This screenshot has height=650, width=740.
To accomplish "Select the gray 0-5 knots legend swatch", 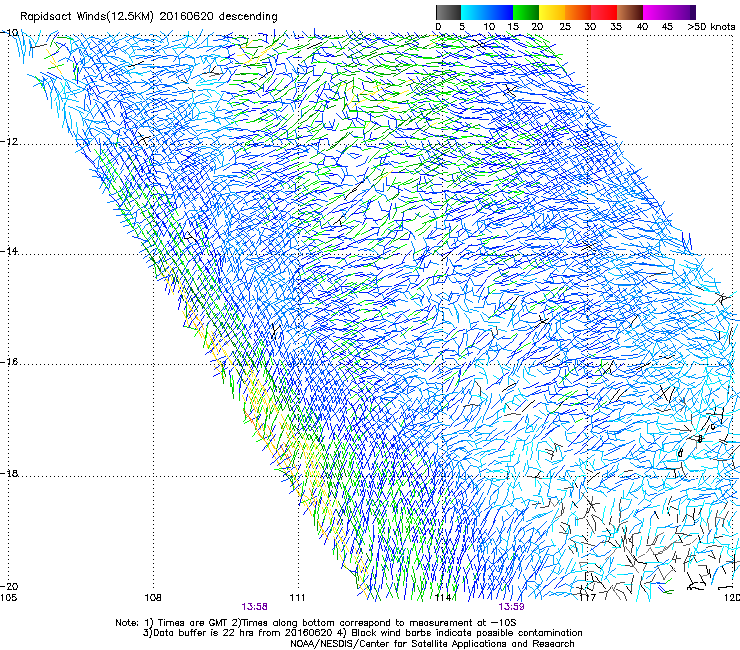I will (x=449, y=12).
